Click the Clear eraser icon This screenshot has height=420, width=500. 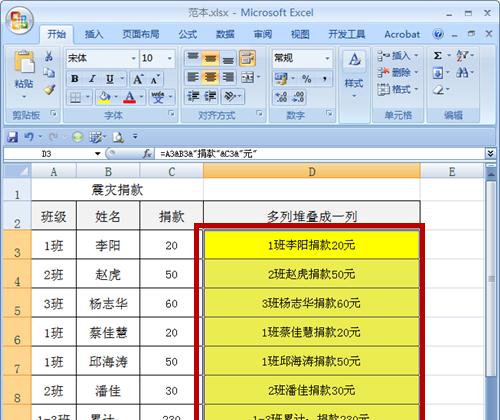click(x=438, y=90)
